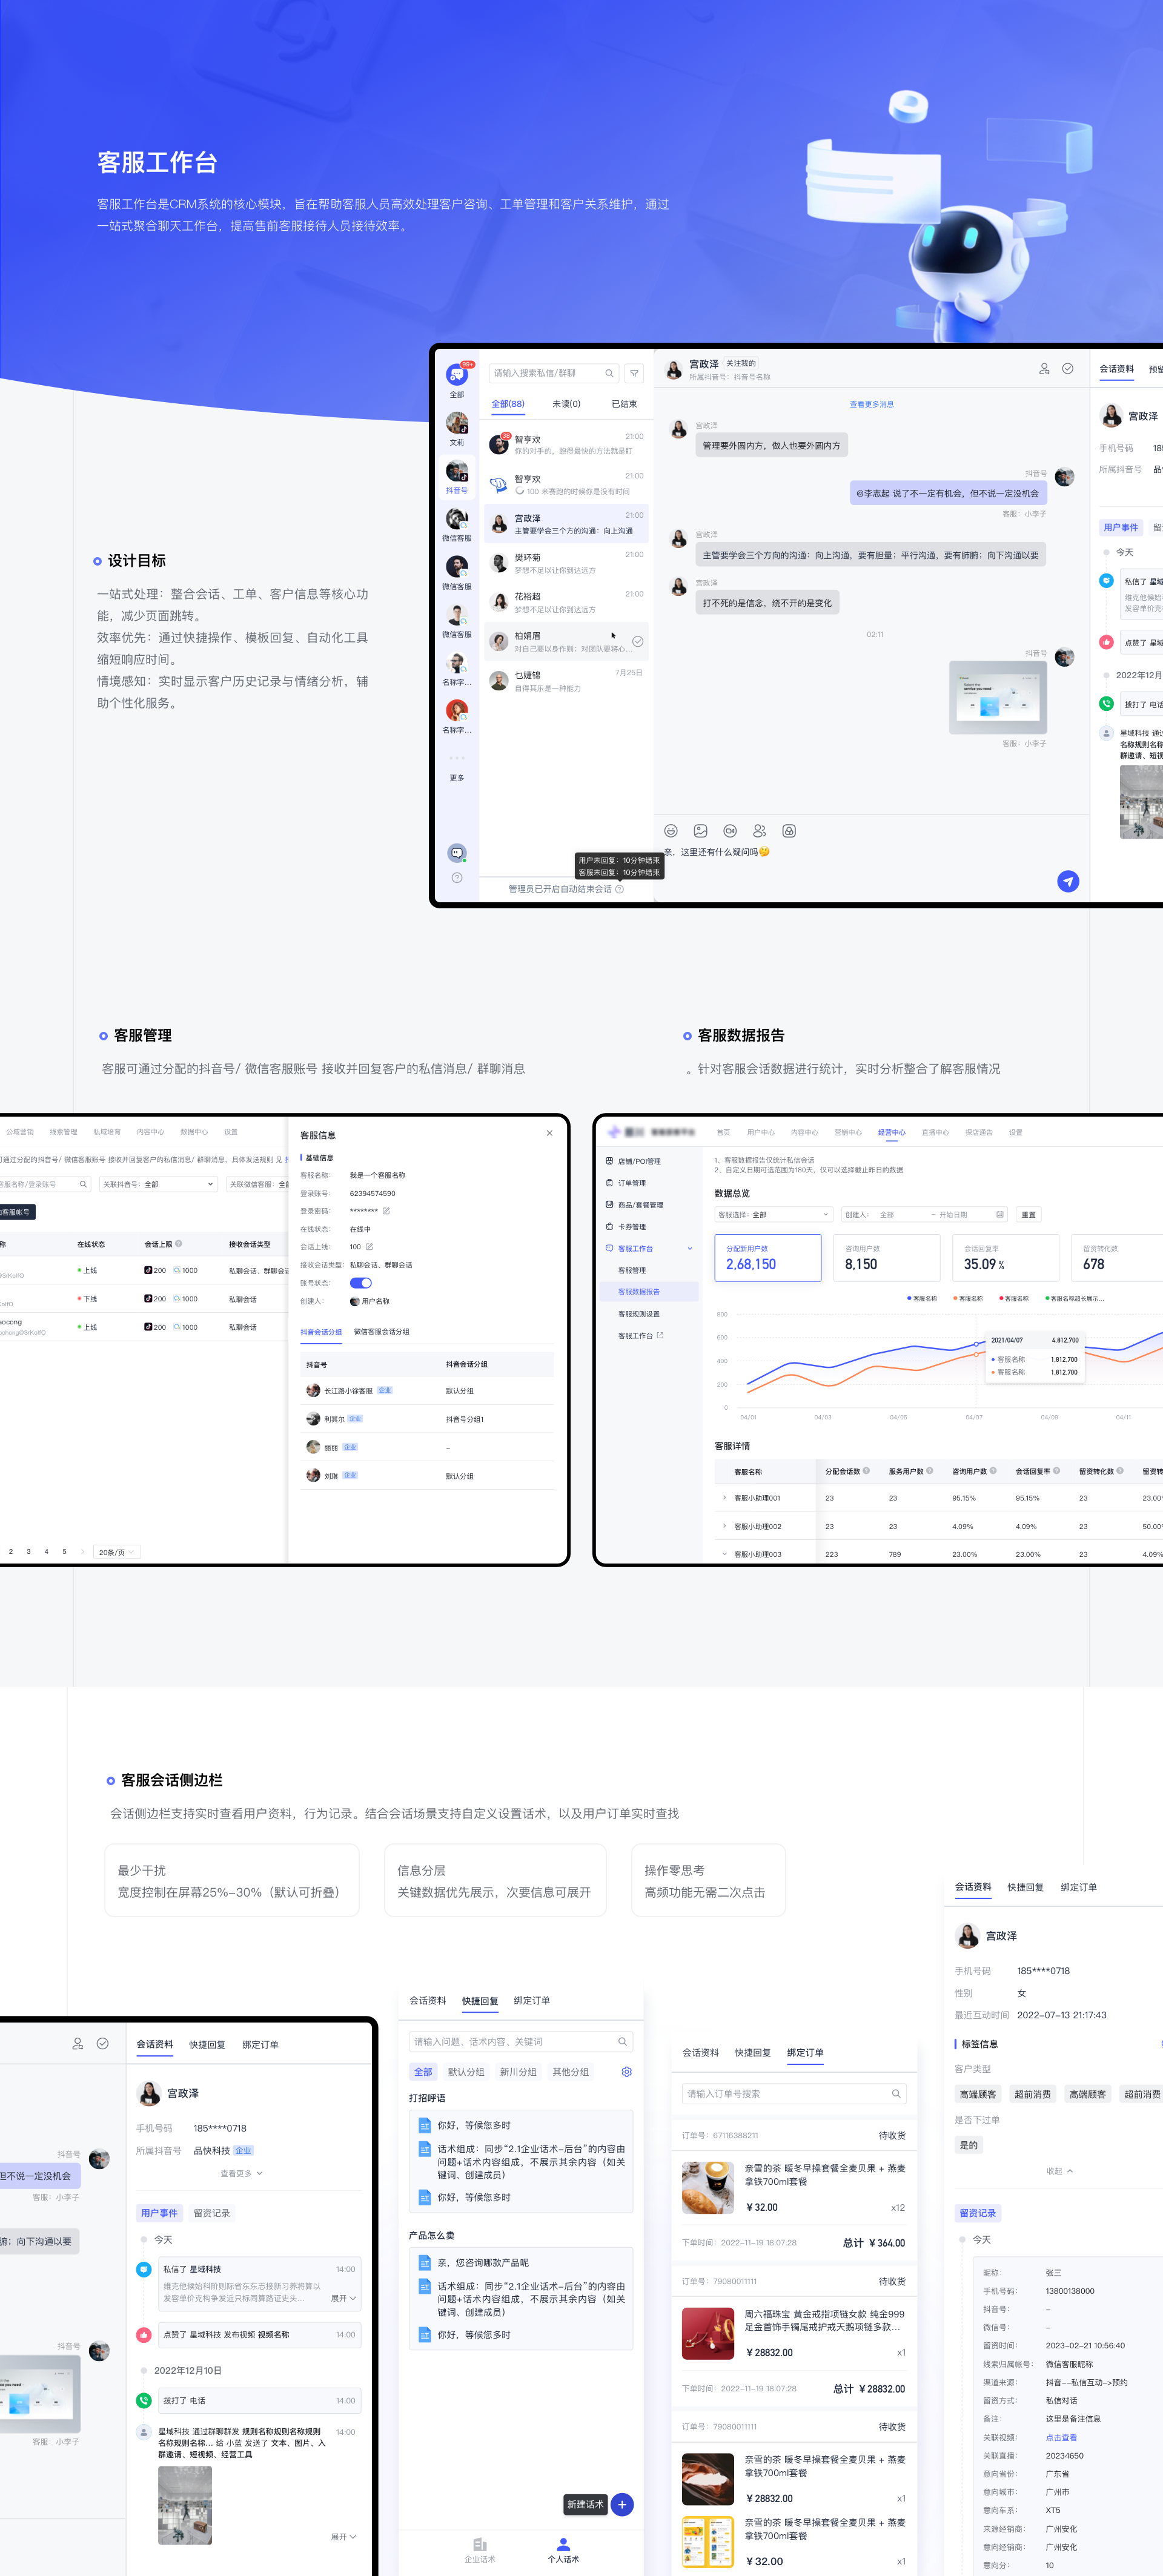
Task: Click the filter icon beside the conversation search bar
Action: 634,373
